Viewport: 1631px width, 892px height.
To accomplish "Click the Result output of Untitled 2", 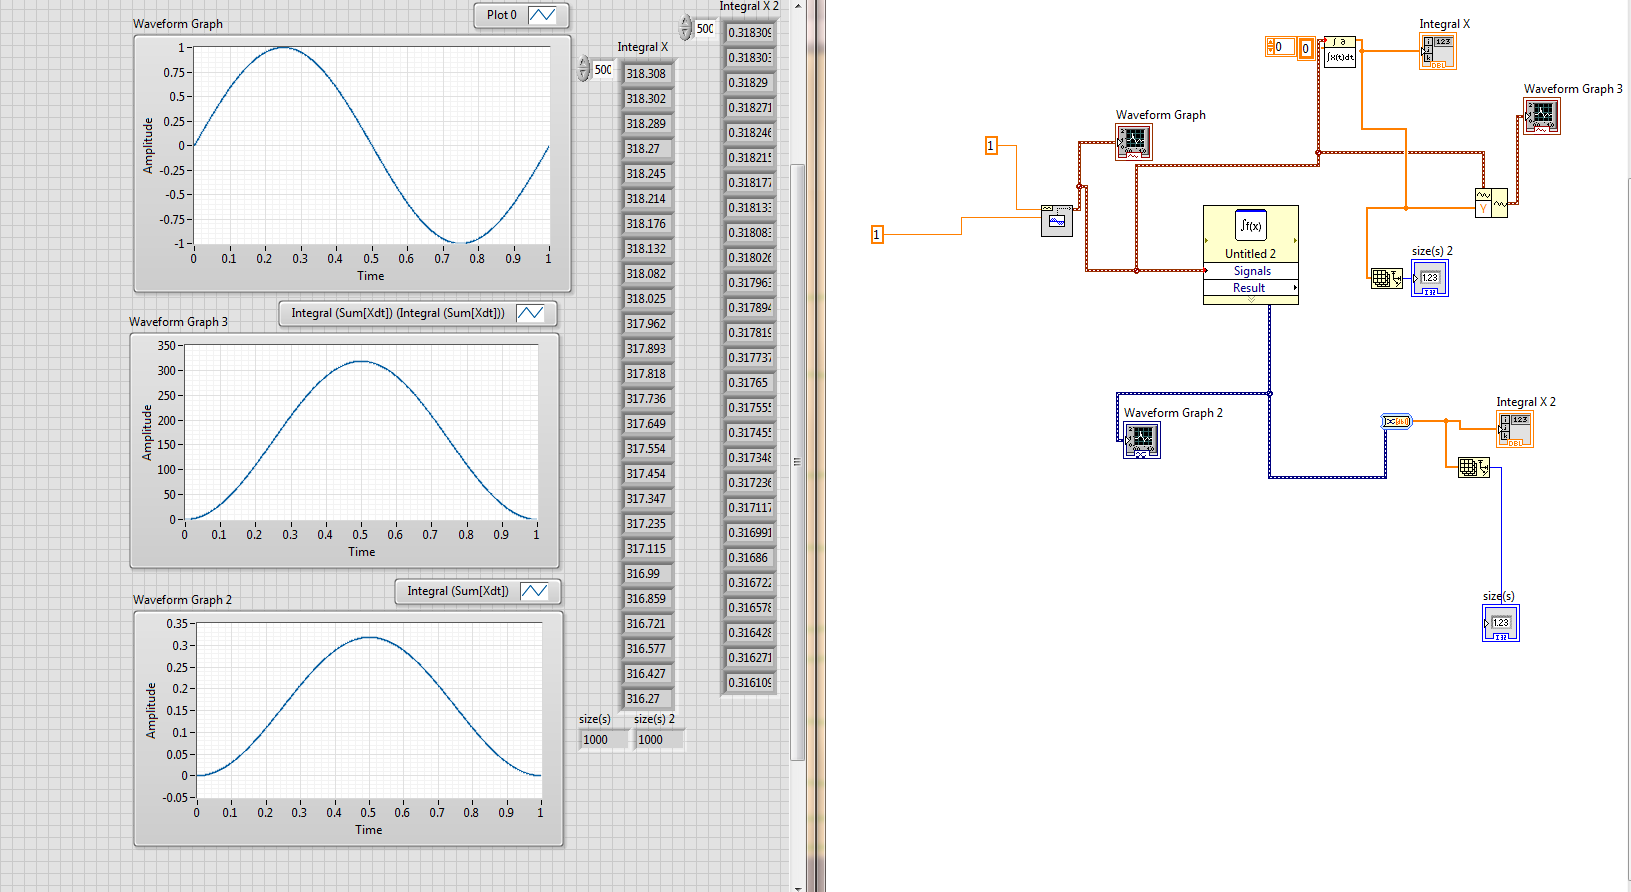I will (x=1251, y=288).
